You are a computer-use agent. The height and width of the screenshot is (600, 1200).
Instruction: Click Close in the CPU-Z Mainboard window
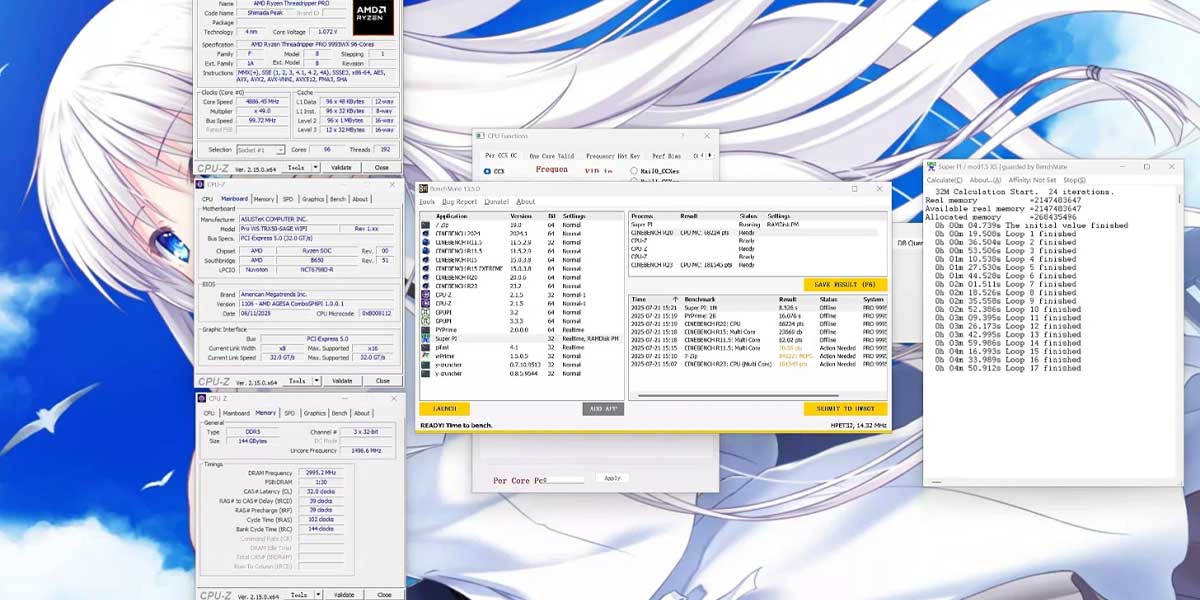[x=383, y=381]
